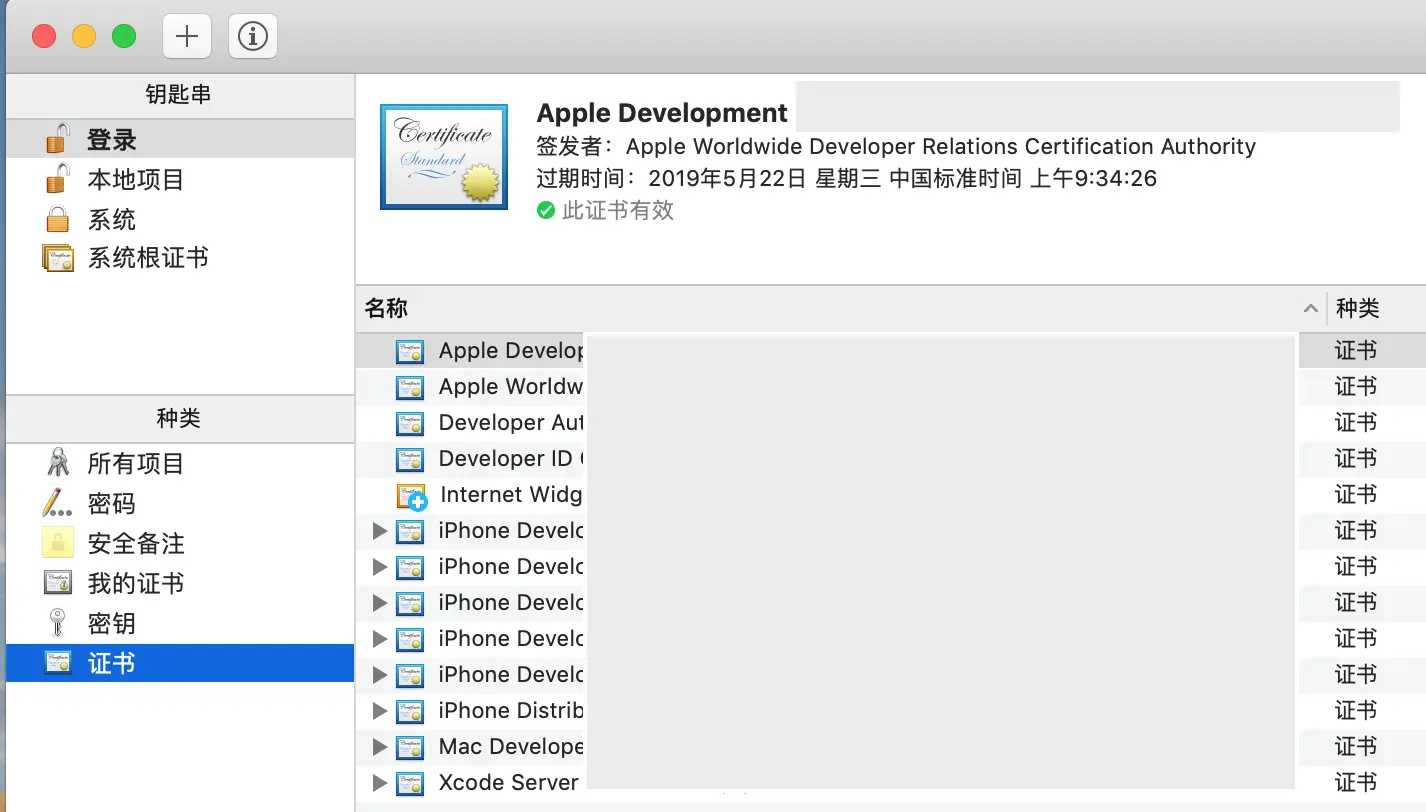Image resolution: width=1426 pixels, height=812 pixels.
Task: Open the 我的证书 category icon
Action: point(58,583)
